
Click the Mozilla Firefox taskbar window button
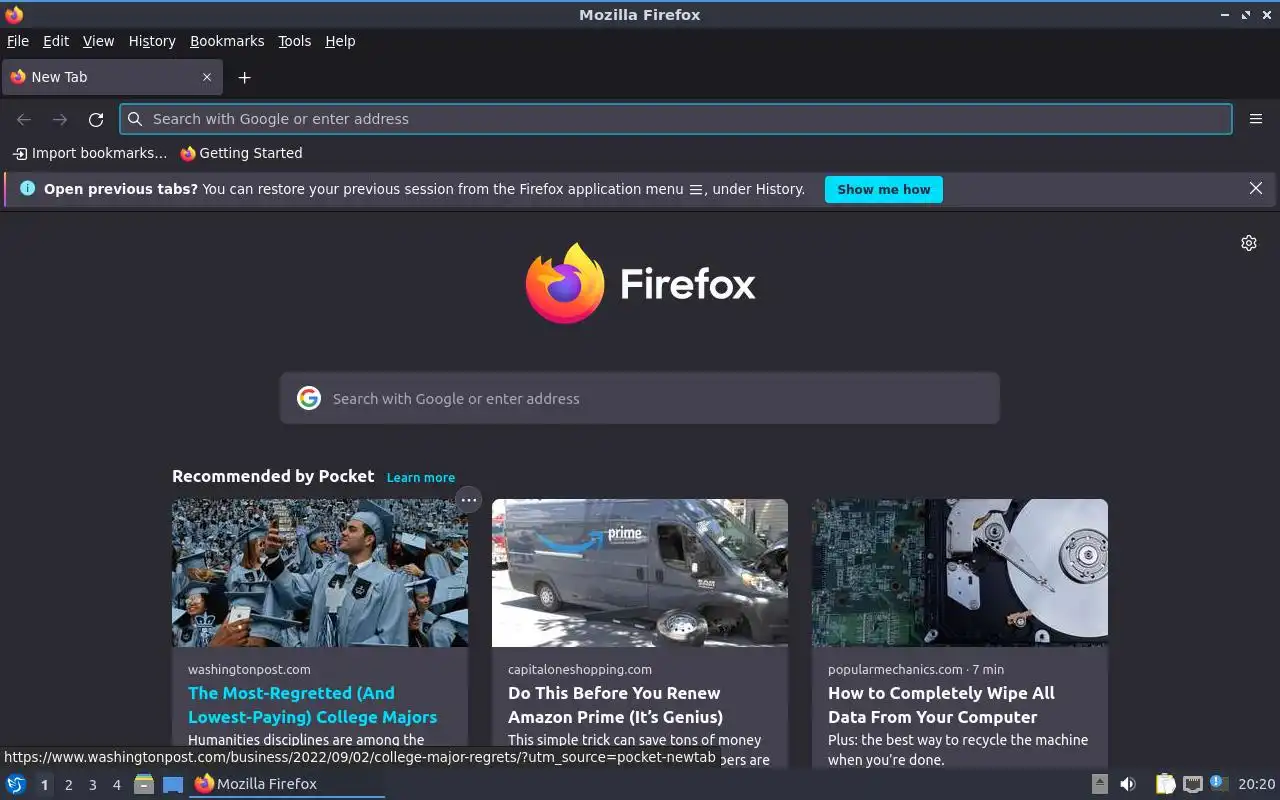tap(287, 784)
